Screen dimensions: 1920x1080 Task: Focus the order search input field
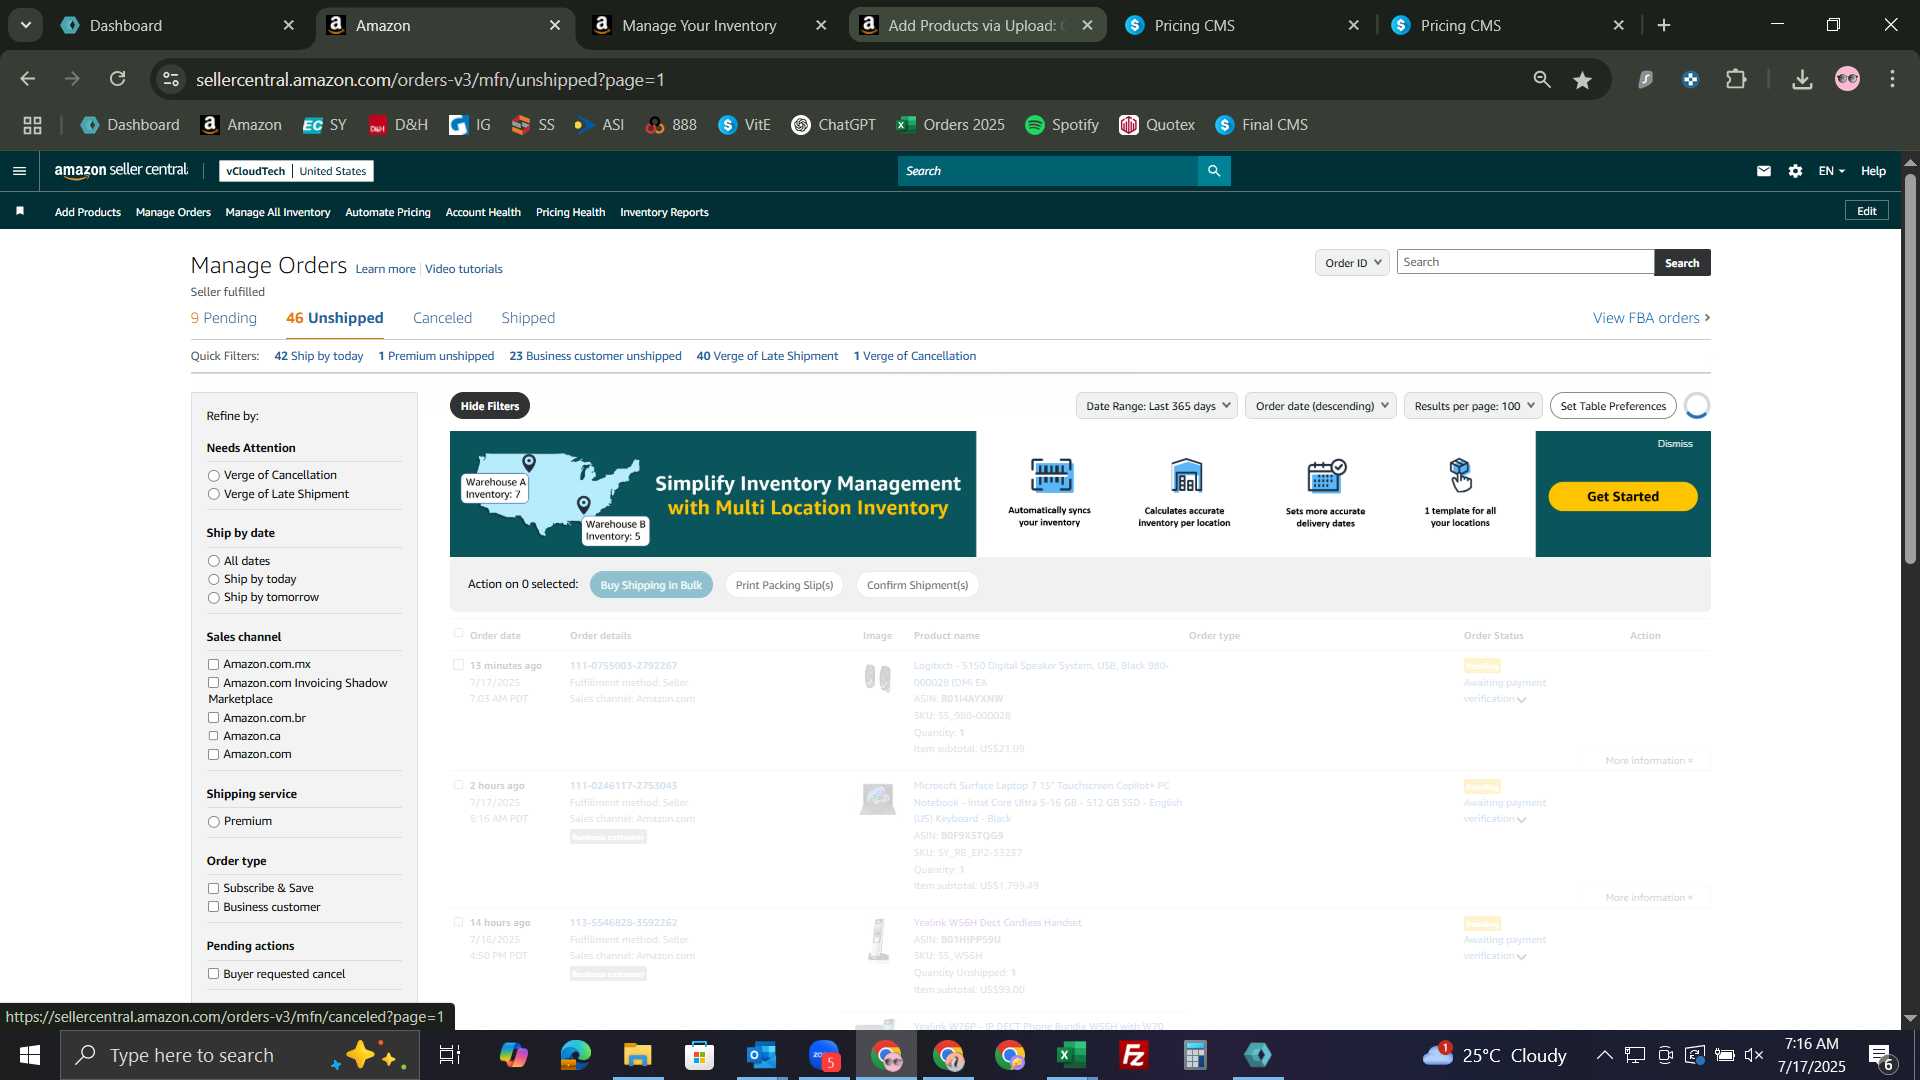1526,262
